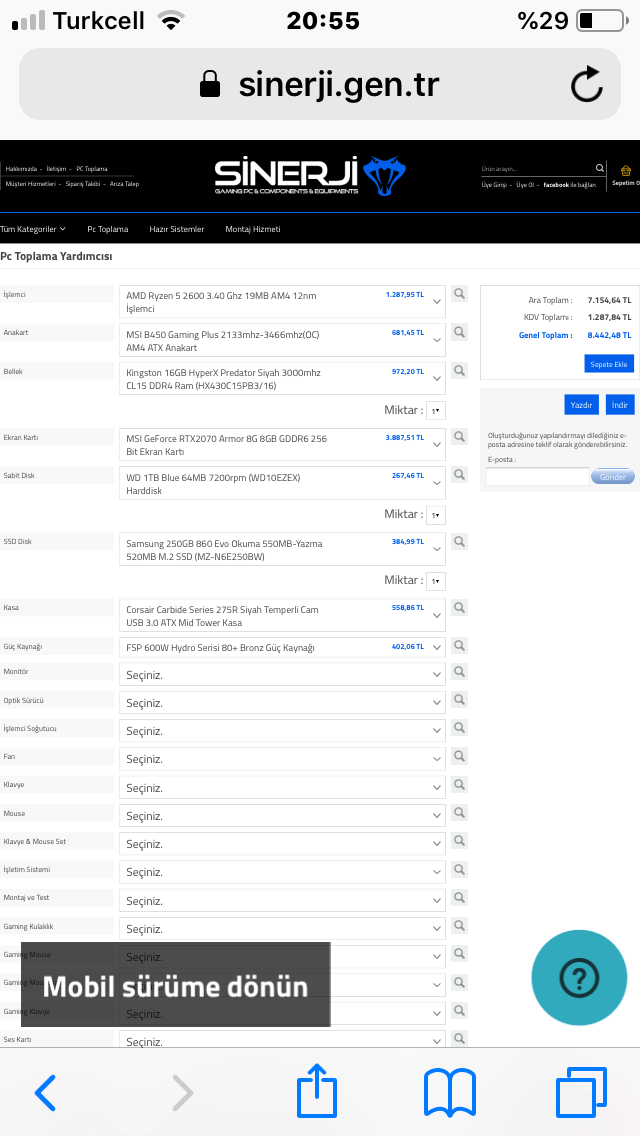Viewport: 640px width, 1136px height.
Task: Open Pc Toplama in the navigation bar
Action: click(x=108, y=229)
